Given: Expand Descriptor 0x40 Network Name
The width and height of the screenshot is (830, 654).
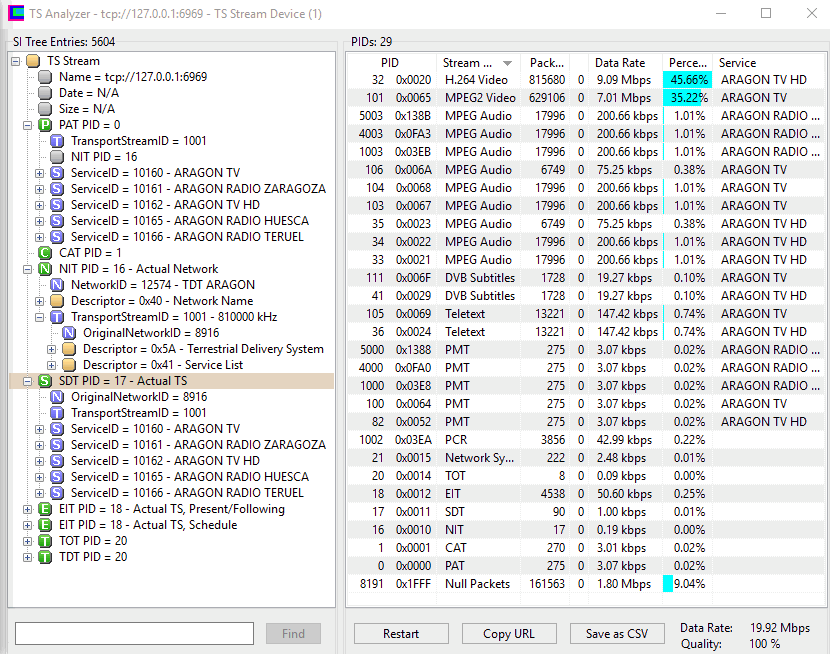Looking at the screenshot, I should pyautogui.click(x=40, y=301).
